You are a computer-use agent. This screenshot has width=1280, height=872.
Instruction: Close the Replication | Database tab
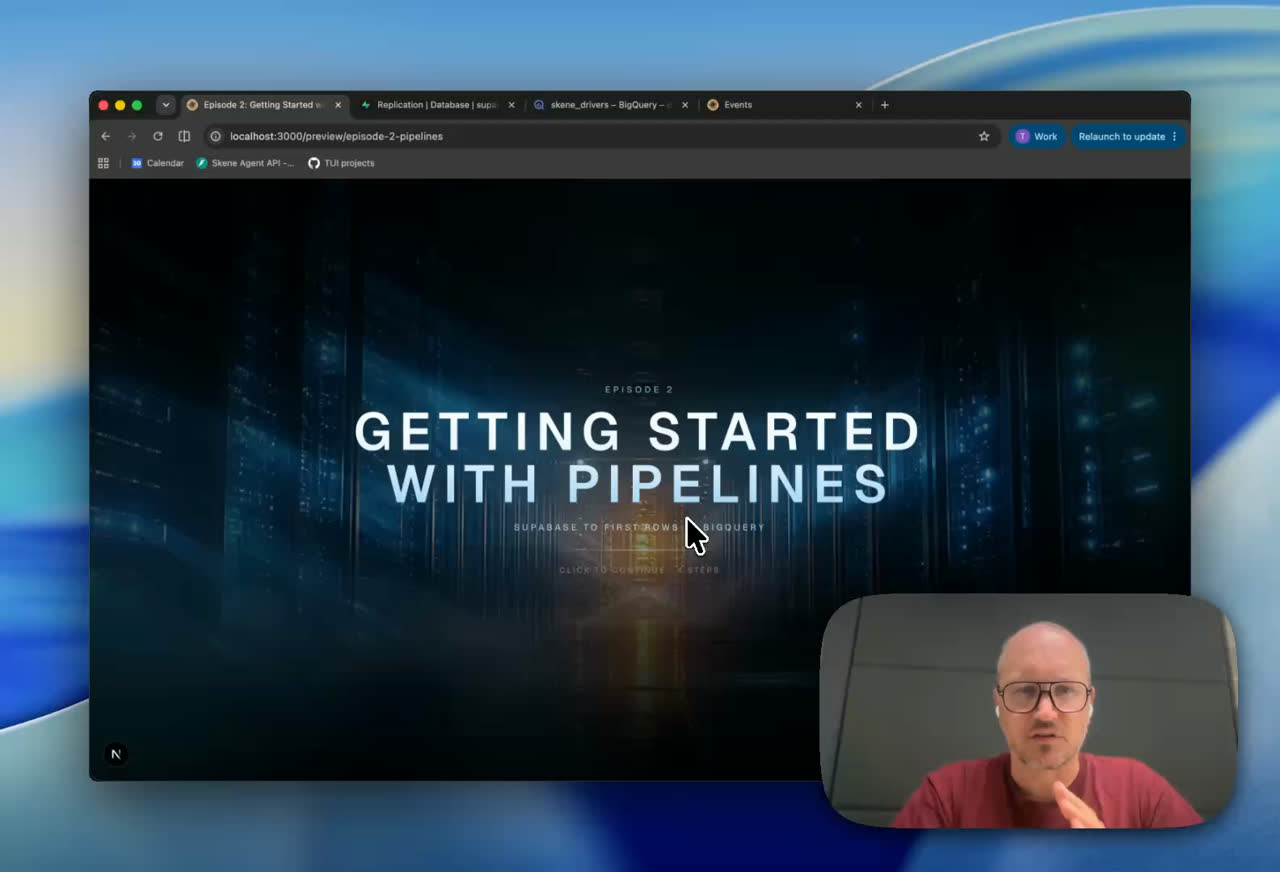coord(511,105)
